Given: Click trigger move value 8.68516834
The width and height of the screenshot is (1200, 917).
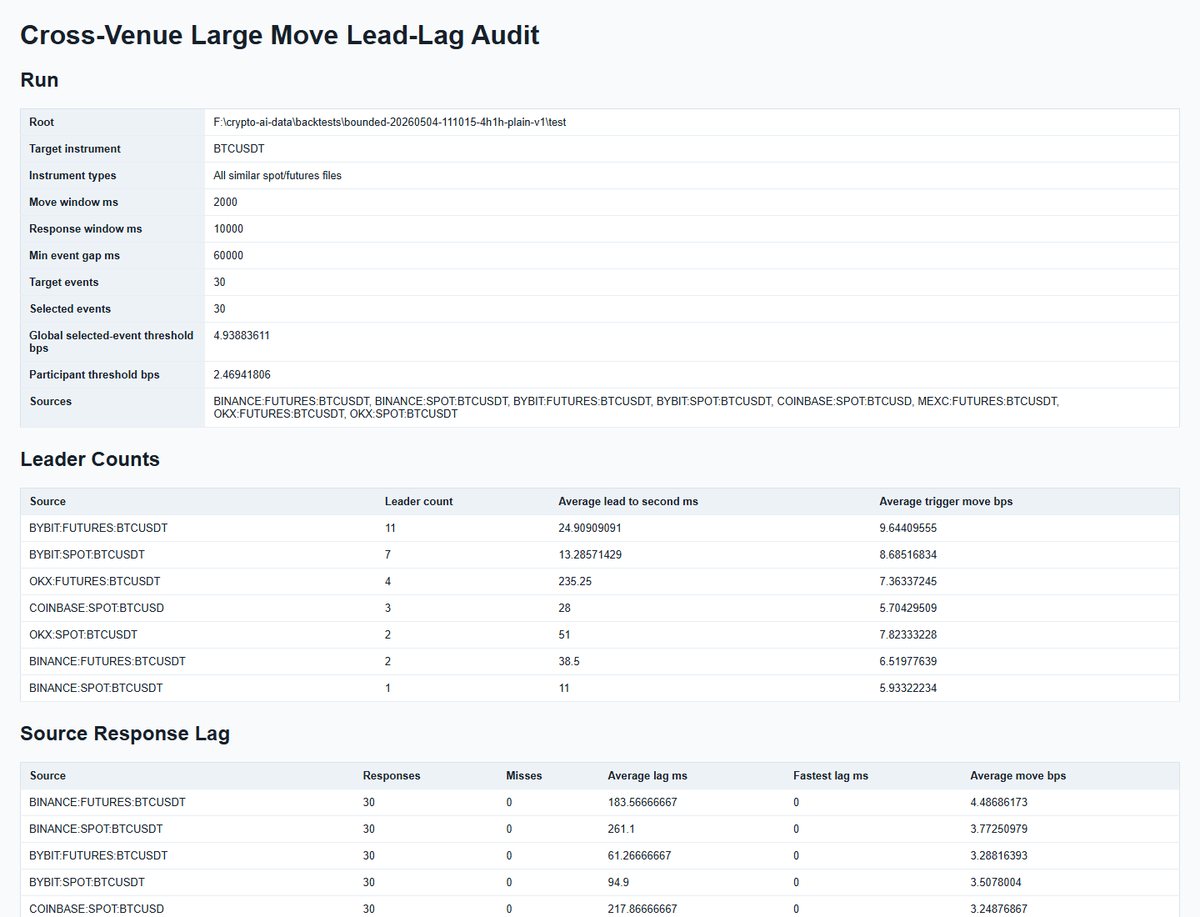Looking at the screenshot, I should click(x=908, y=554).
